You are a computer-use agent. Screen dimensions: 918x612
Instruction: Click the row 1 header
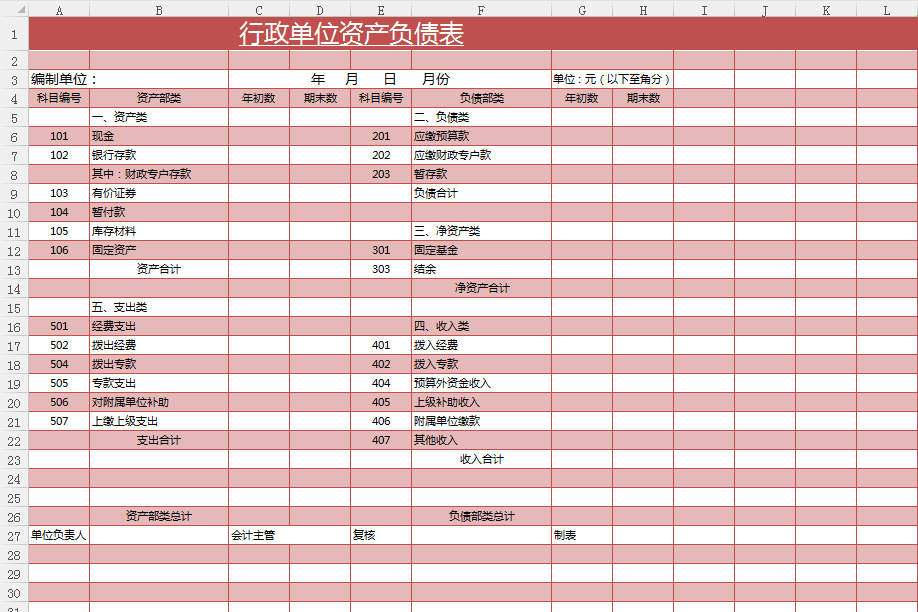click(x=14, y=35)
